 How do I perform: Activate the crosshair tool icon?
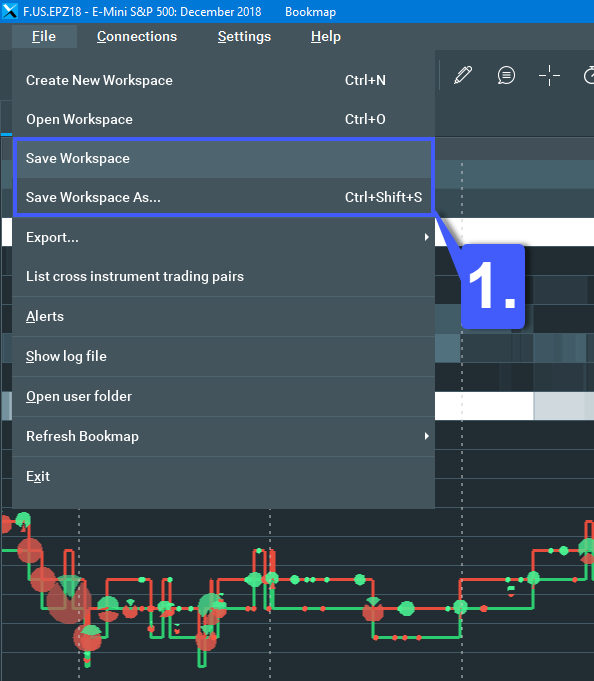coord(549,75)
